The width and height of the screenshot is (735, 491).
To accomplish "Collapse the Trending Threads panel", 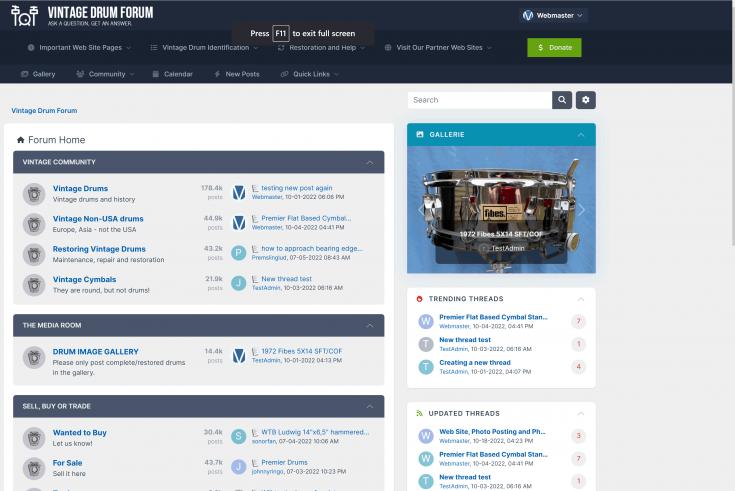I will pyautogui.click(x=580, y=299).
